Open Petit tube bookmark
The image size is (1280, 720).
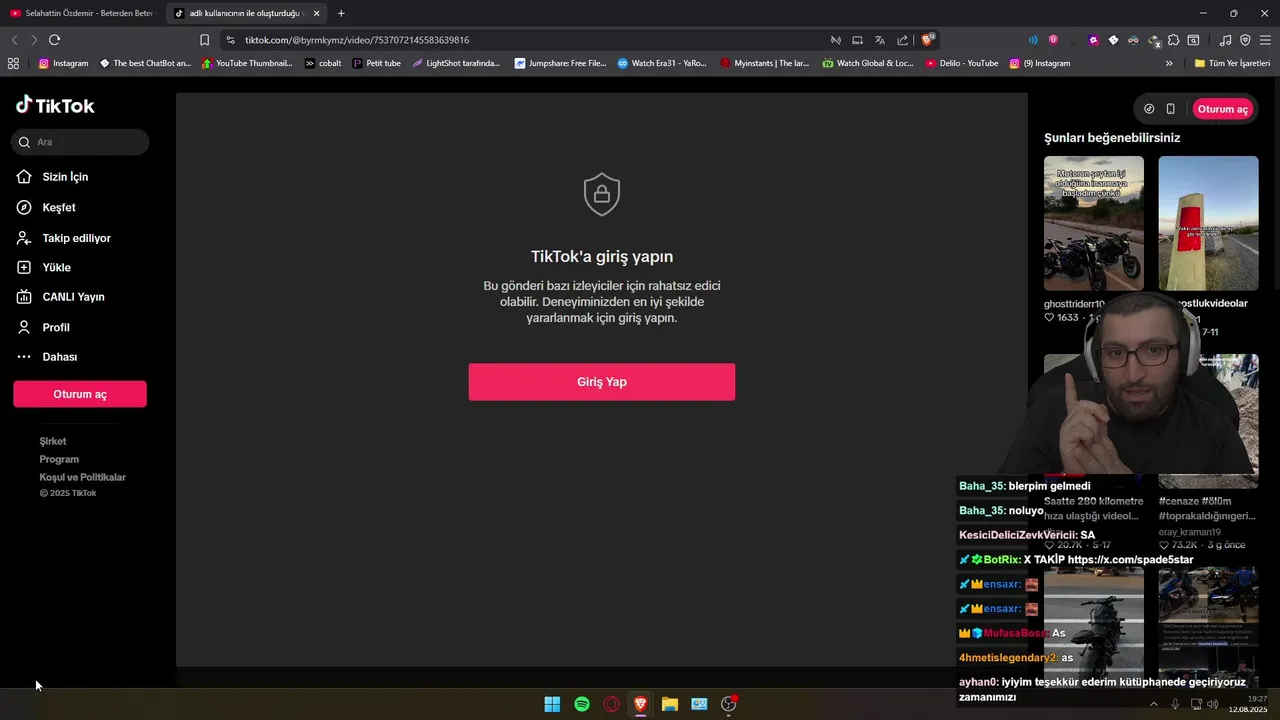pyautogui.click(x=376, y=63)
